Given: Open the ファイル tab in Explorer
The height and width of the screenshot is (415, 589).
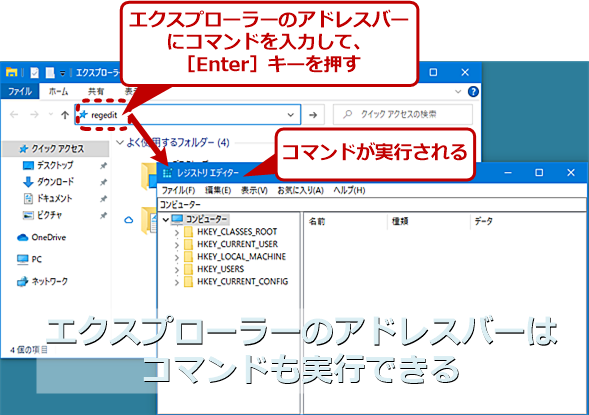Looking at the screenshot, I should 20,91.
